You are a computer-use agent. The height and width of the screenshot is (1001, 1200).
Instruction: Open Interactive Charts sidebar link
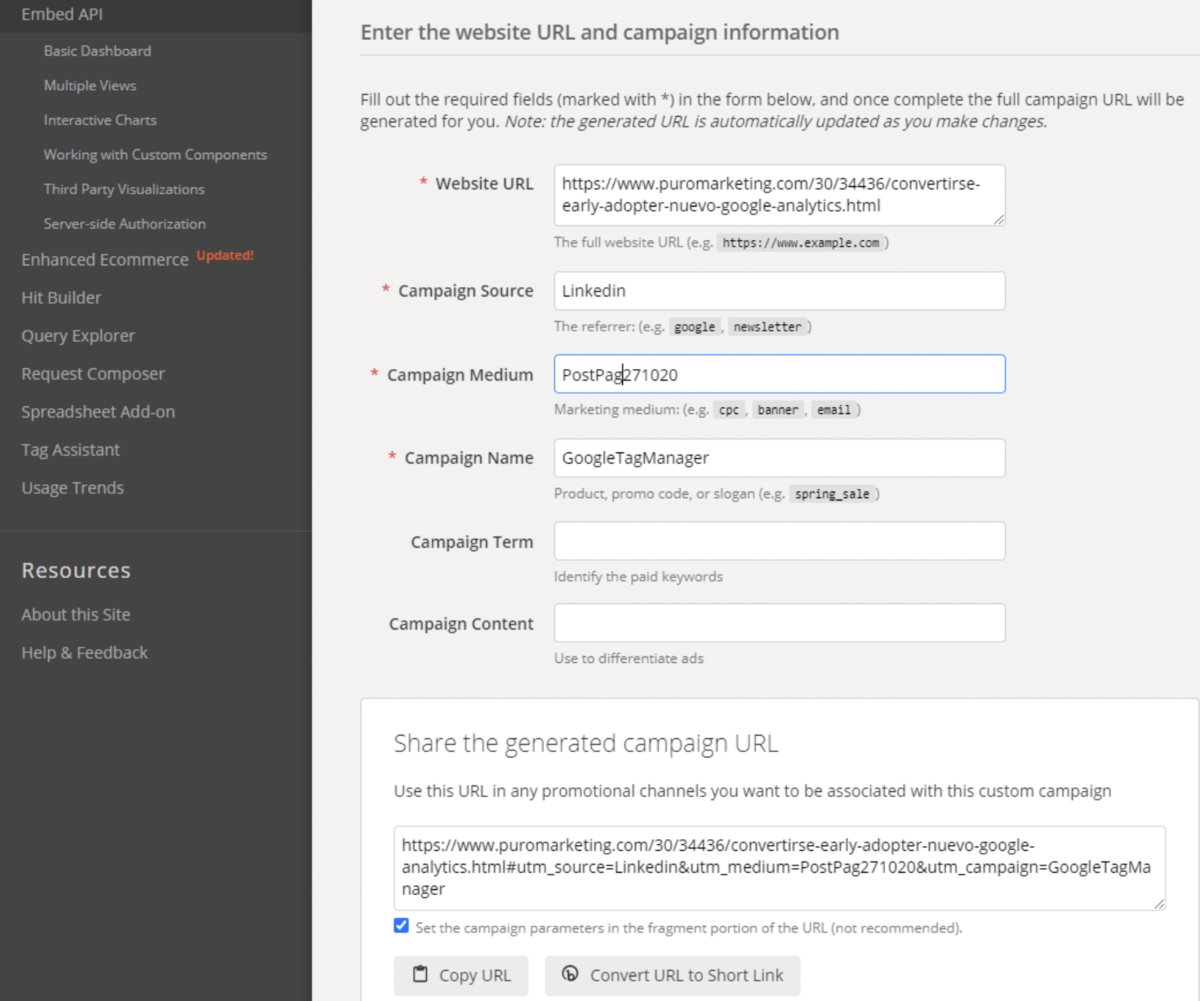point(100,120)
